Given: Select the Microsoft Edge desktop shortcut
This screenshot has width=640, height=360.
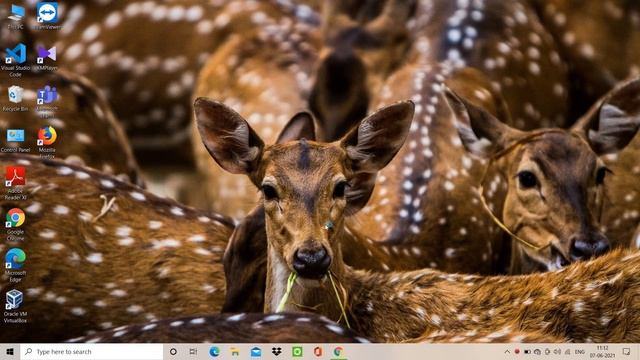Looking at the screenshot, I should [x=16, y=265].
